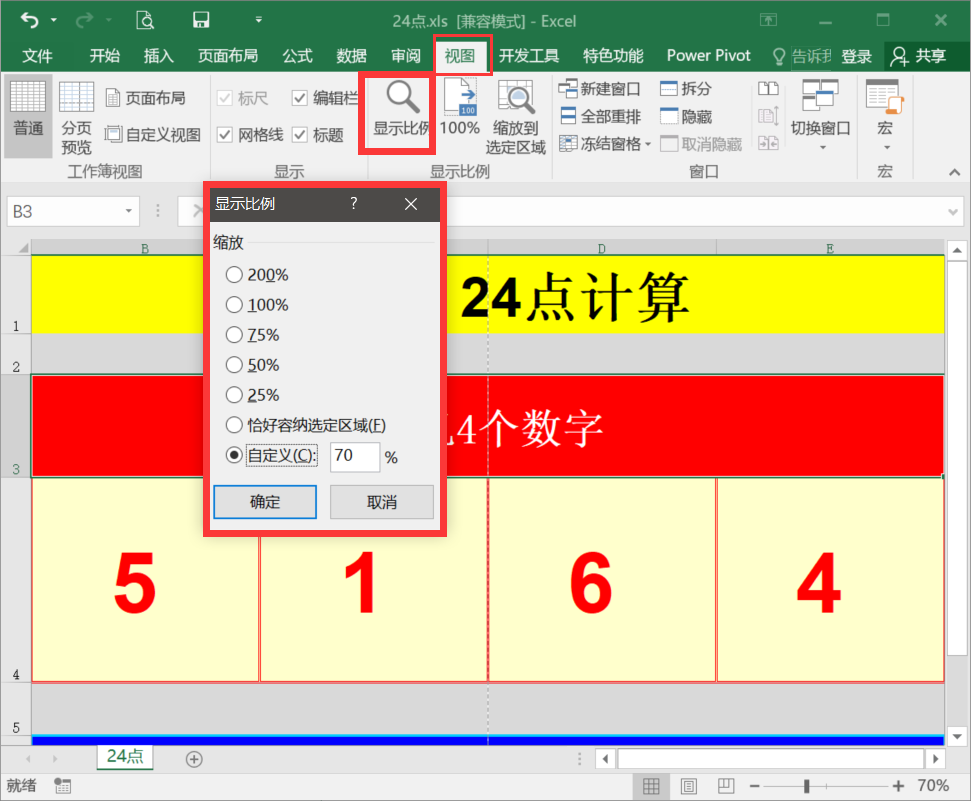
Task: Click the zoom out minus button
Action: (x=754, y=786)
